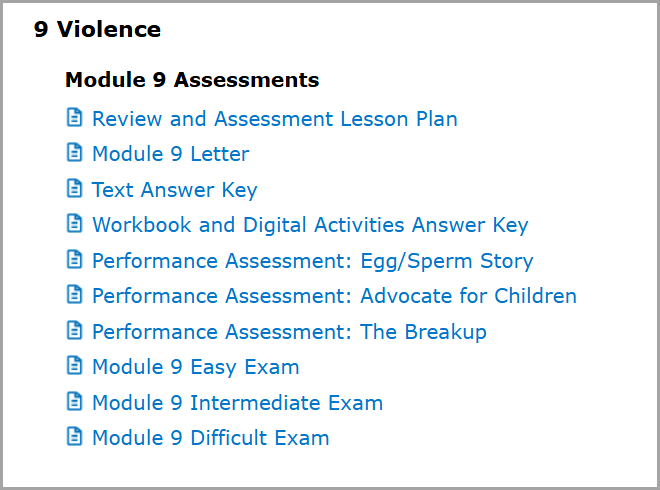Click document icon beside The Breakup assessment
The width and height of the screenshot is (660, 490).
coord(75,330)
